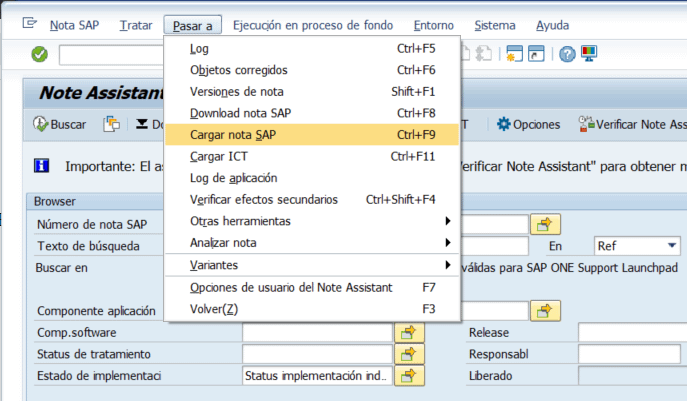
Task: Click the create new session window icon
Action: [513, 54]
